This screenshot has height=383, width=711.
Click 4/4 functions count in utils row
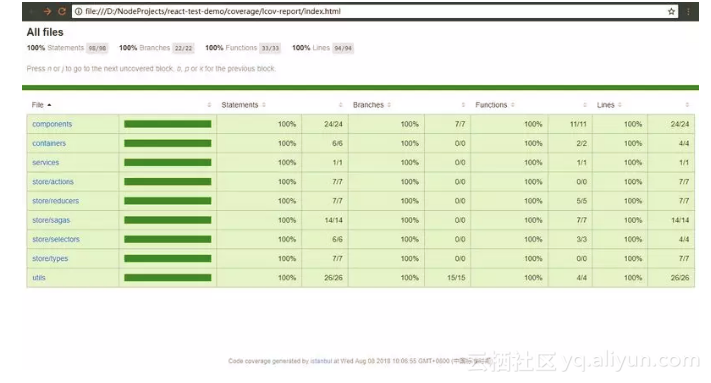tap(582, 278)
